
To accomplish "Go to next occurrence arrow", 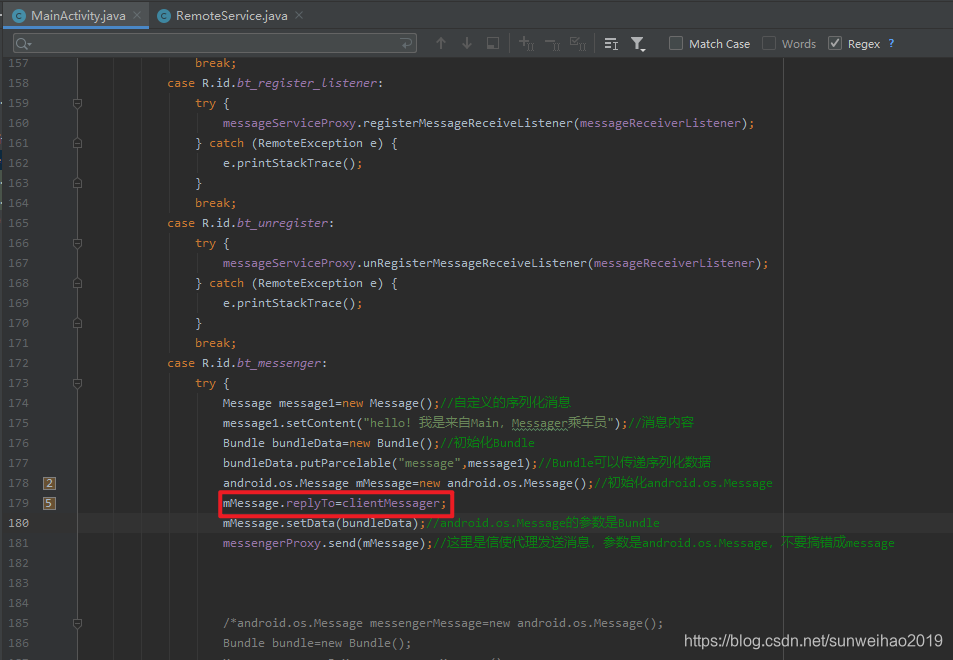I will [x=467, y=43].
